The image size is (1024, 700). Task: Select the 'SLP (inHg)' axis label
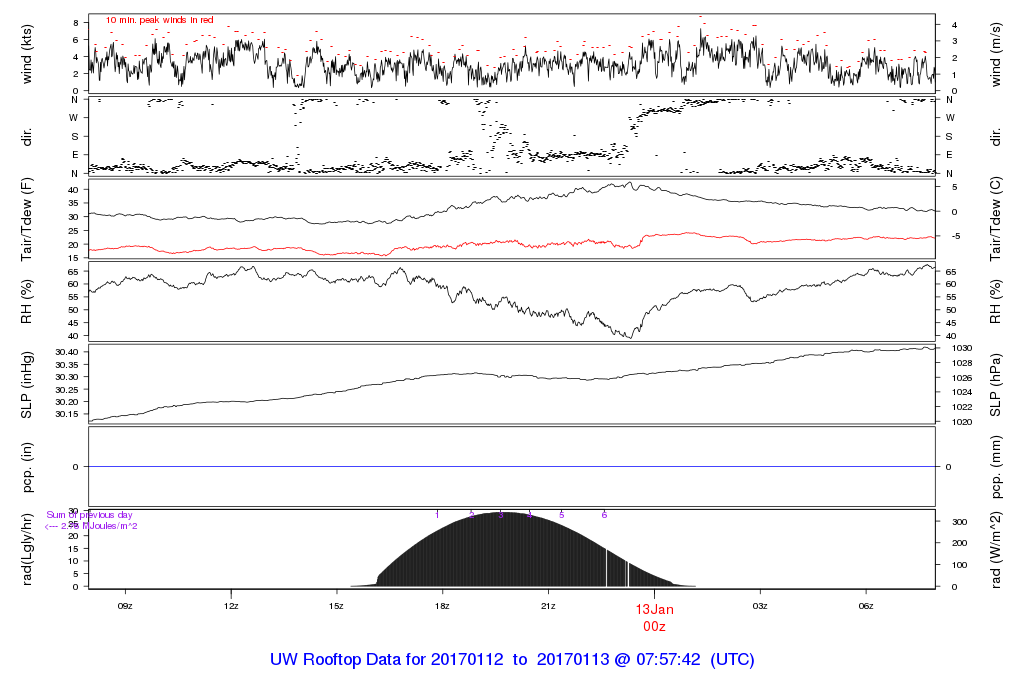point(27,385)
